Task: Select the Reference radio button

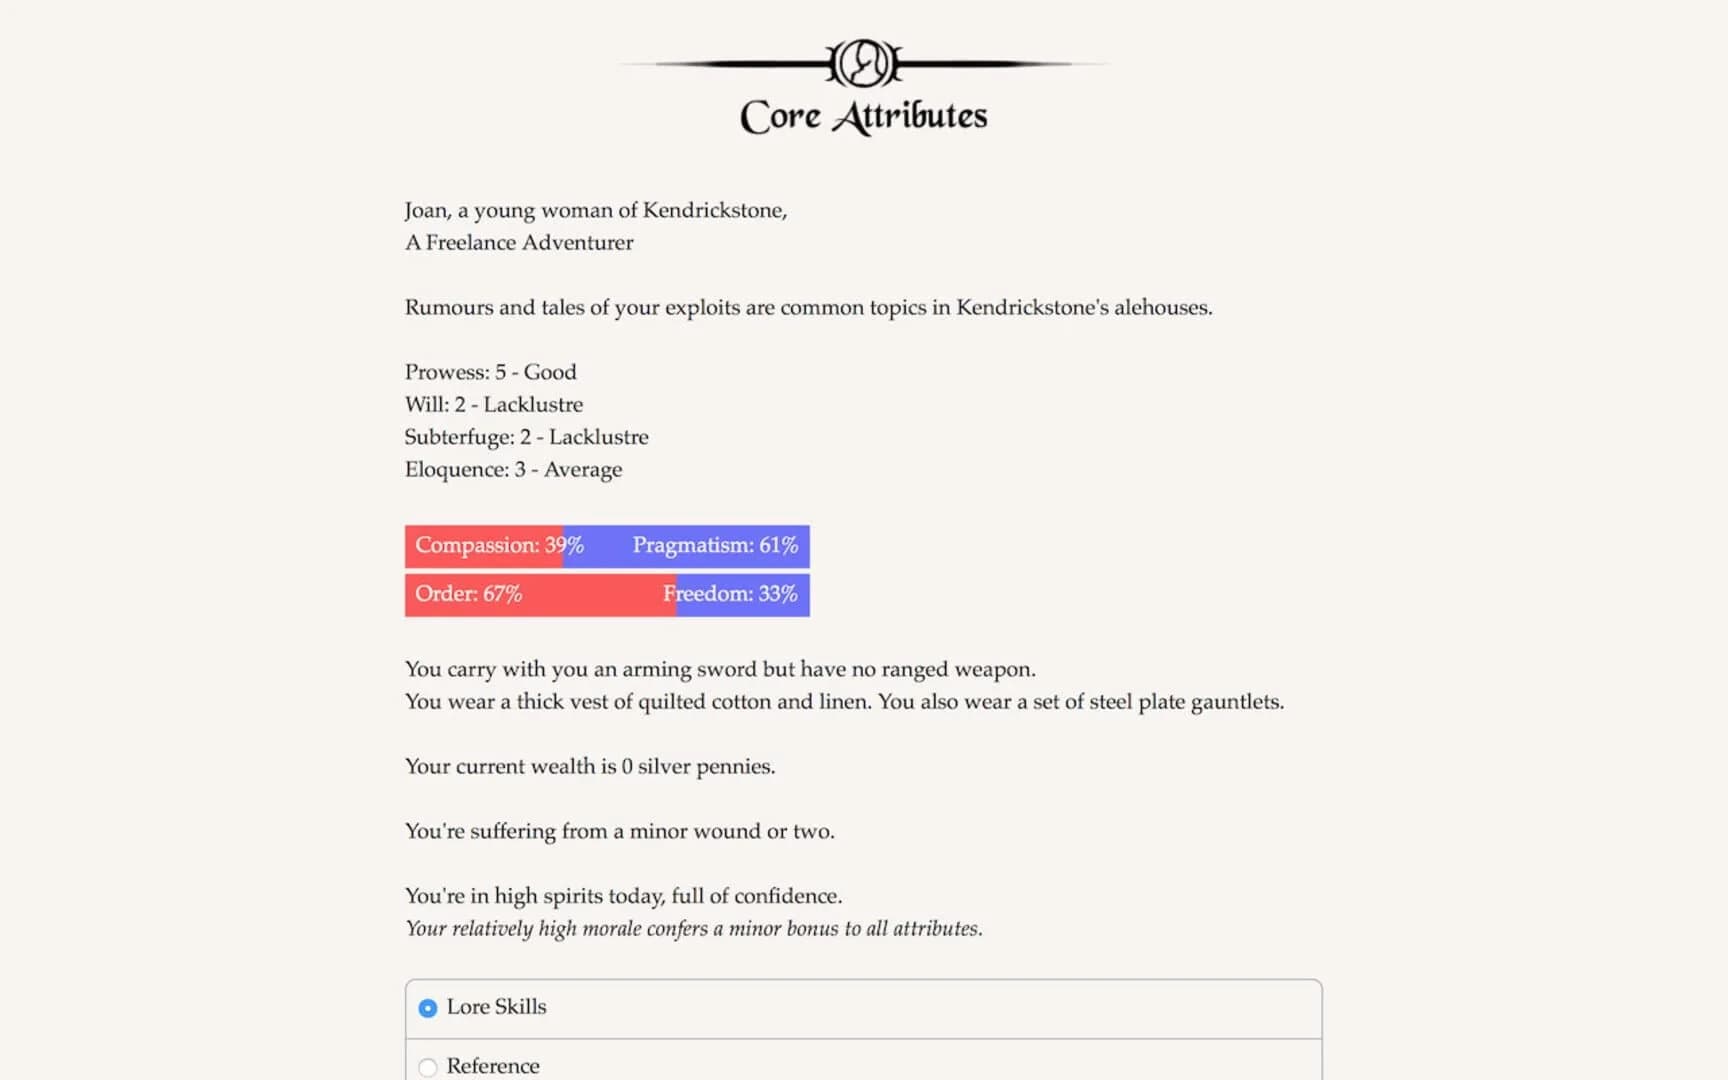Action: 428,1067
